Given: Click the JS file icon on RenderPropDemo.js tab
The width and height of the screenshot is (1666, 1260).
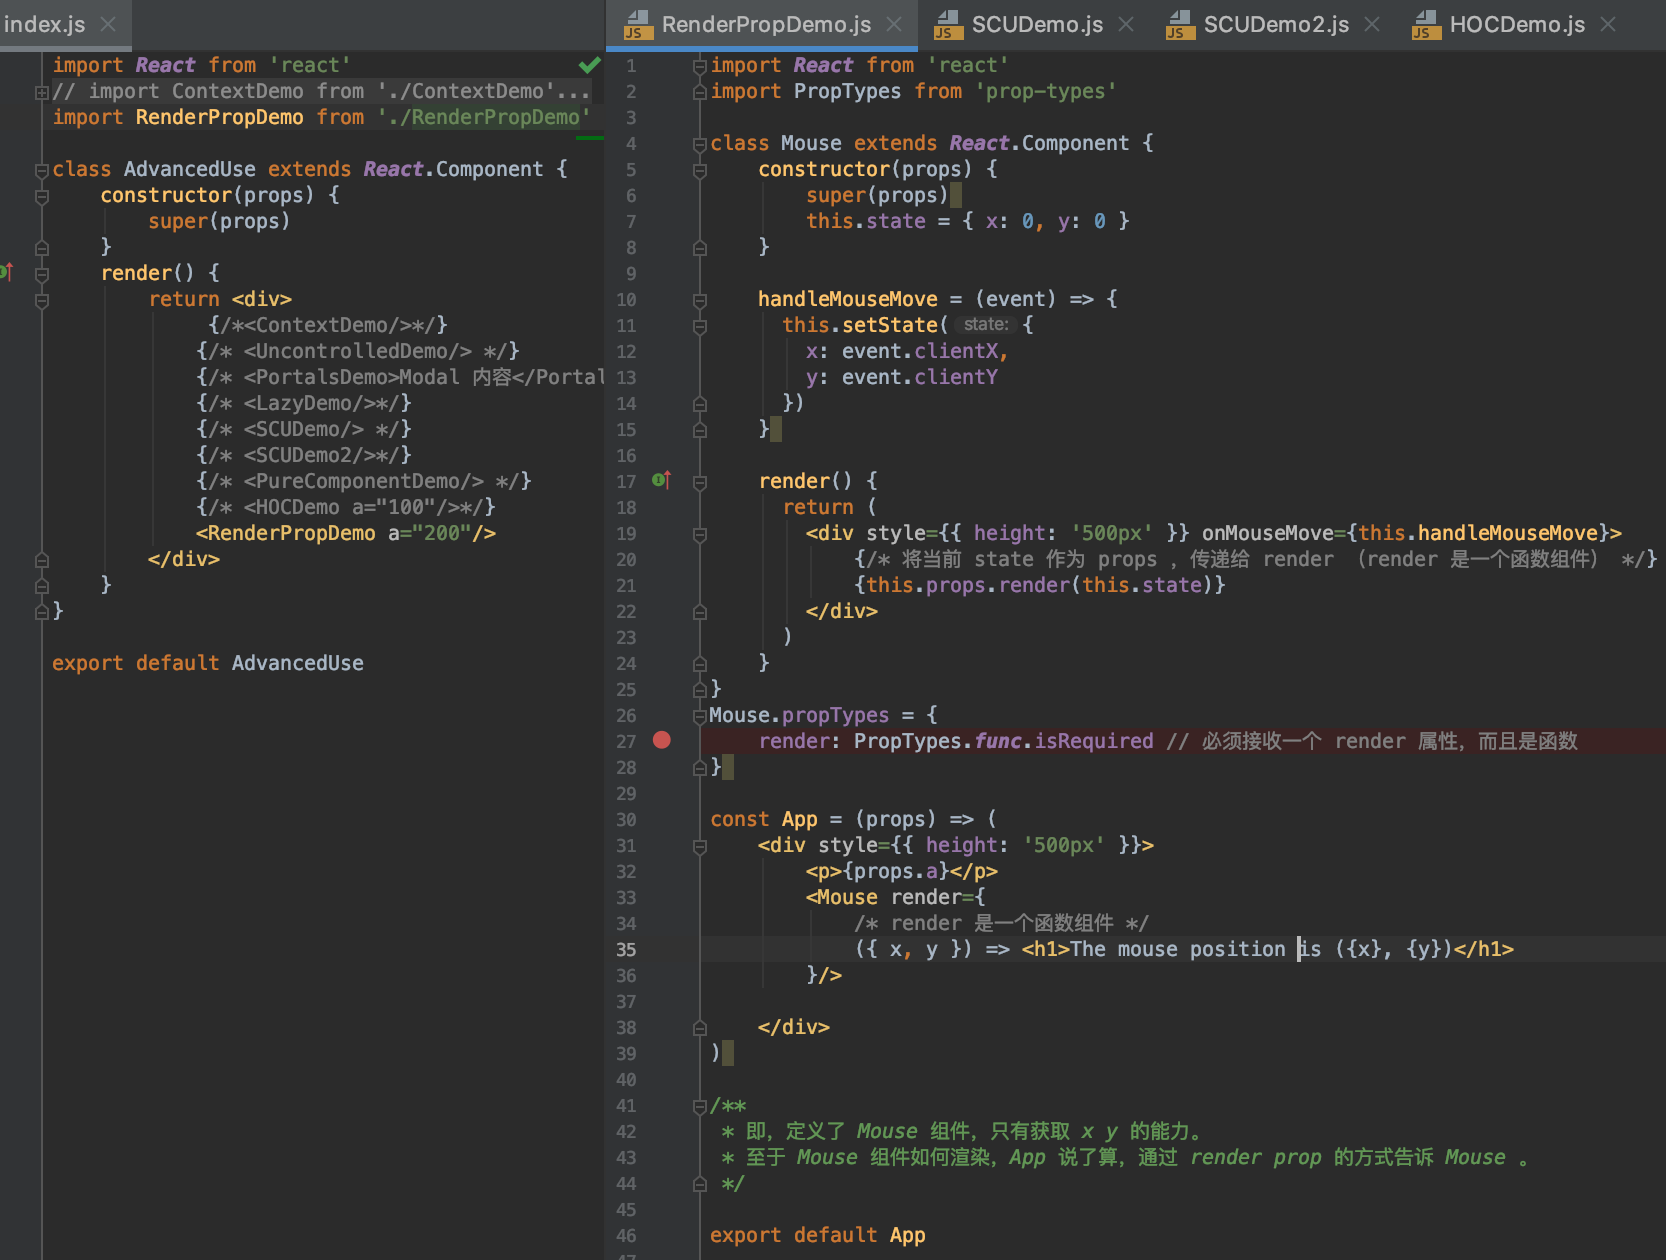Looking at the screenshot, I should point(637,25).
